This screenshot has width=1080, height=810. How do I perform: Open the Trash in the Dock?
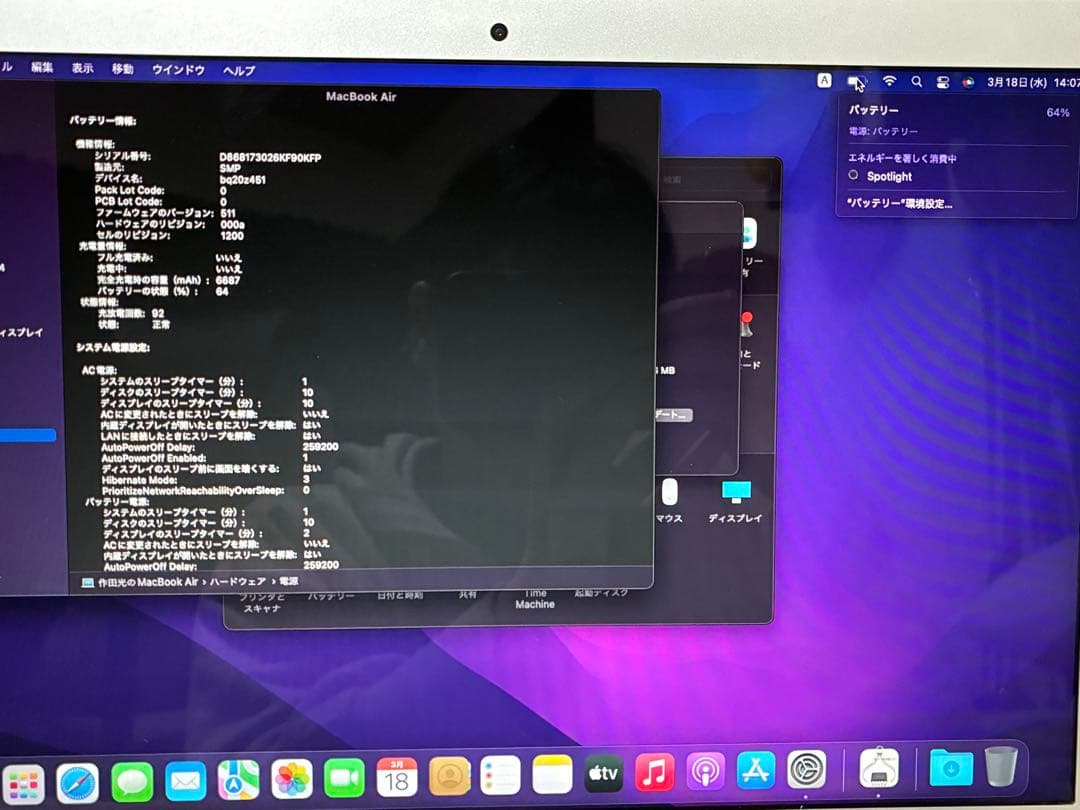point(1001,766)
